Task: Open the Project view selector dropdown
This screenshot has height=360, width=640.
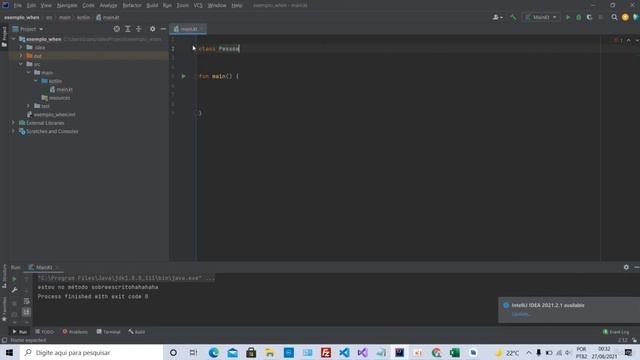Action: (28, 29)
